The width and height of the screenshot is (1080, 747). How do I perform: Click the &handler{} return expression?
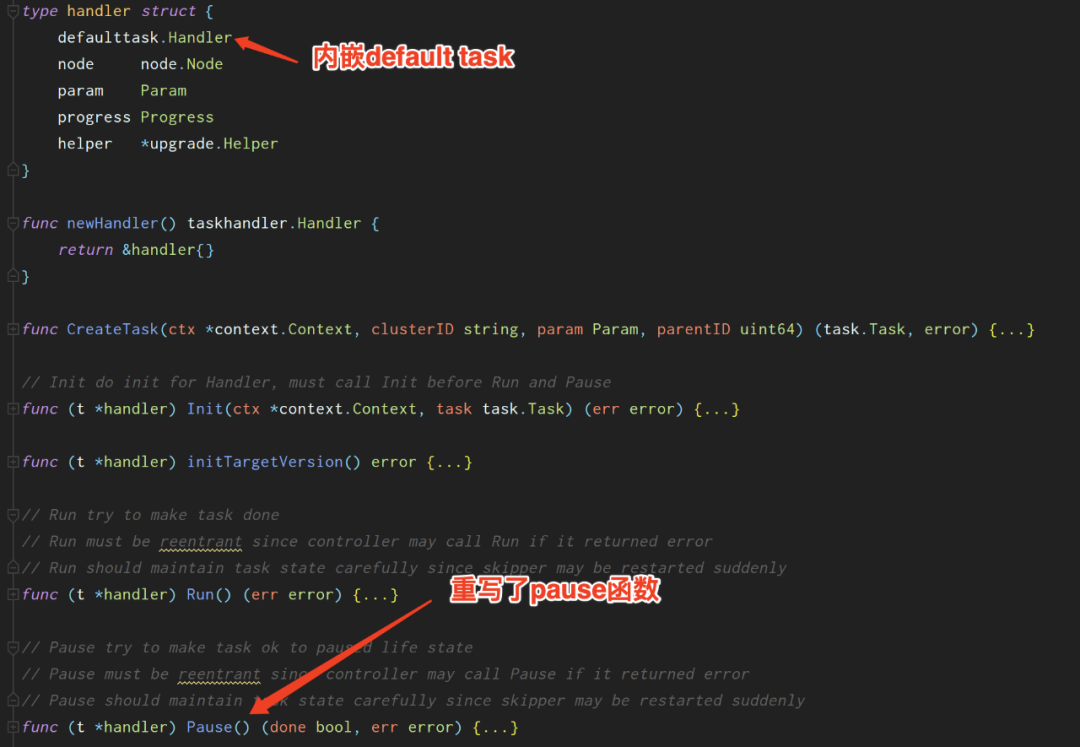[168, 250]
